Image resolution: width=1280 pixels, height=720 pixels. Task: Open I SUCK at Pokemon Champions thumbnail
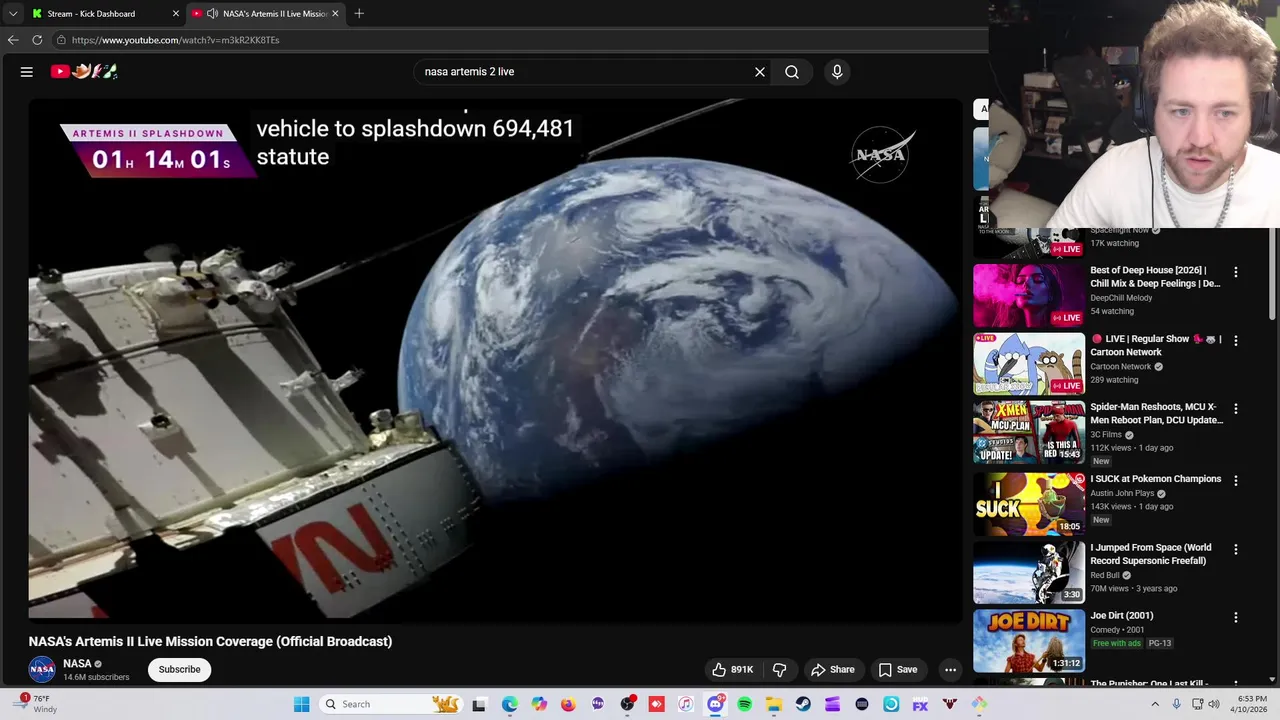click(x=1029, y=503)
